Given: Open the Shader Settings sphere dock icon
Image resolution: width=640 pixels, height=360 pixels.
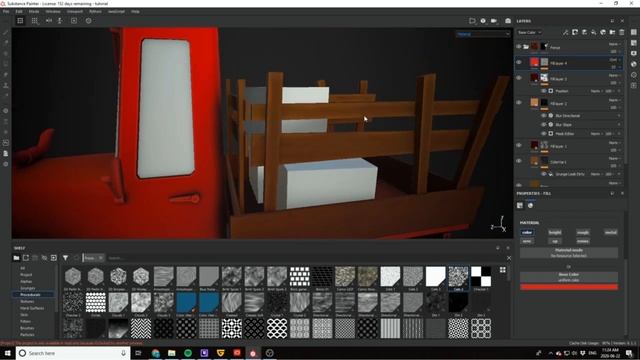Looking at the screenshot, I should tap(634, 64).
